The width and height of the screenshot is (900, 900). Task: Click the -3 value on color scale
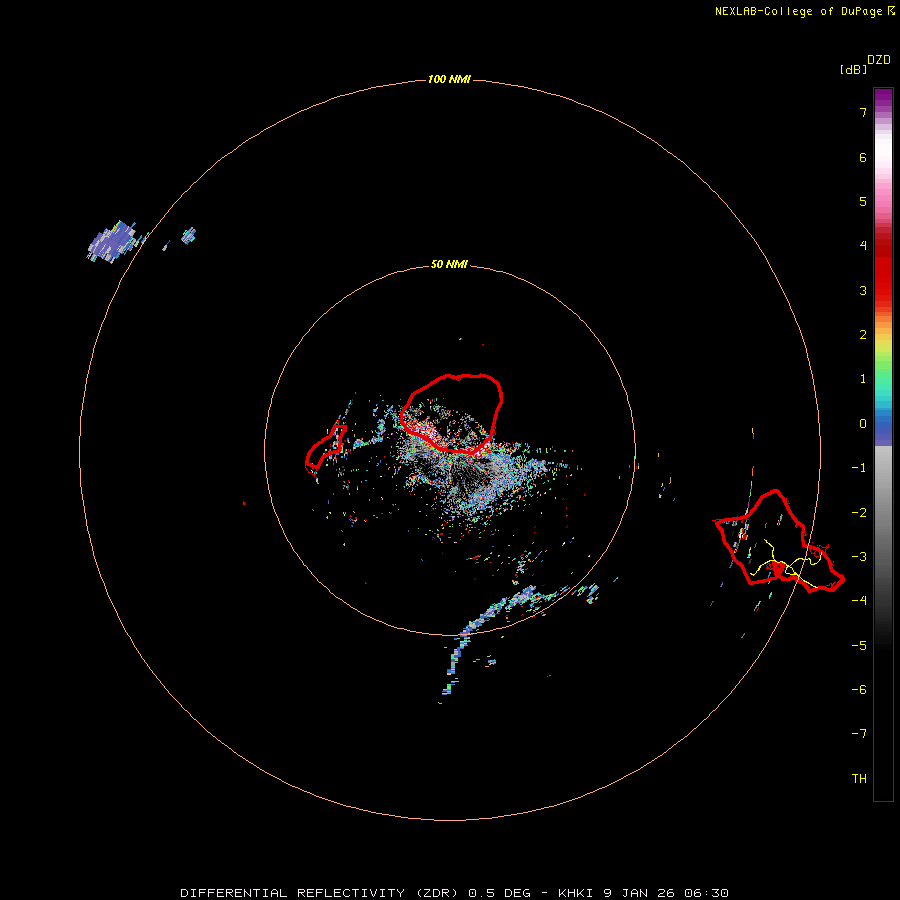coord(859,557)
